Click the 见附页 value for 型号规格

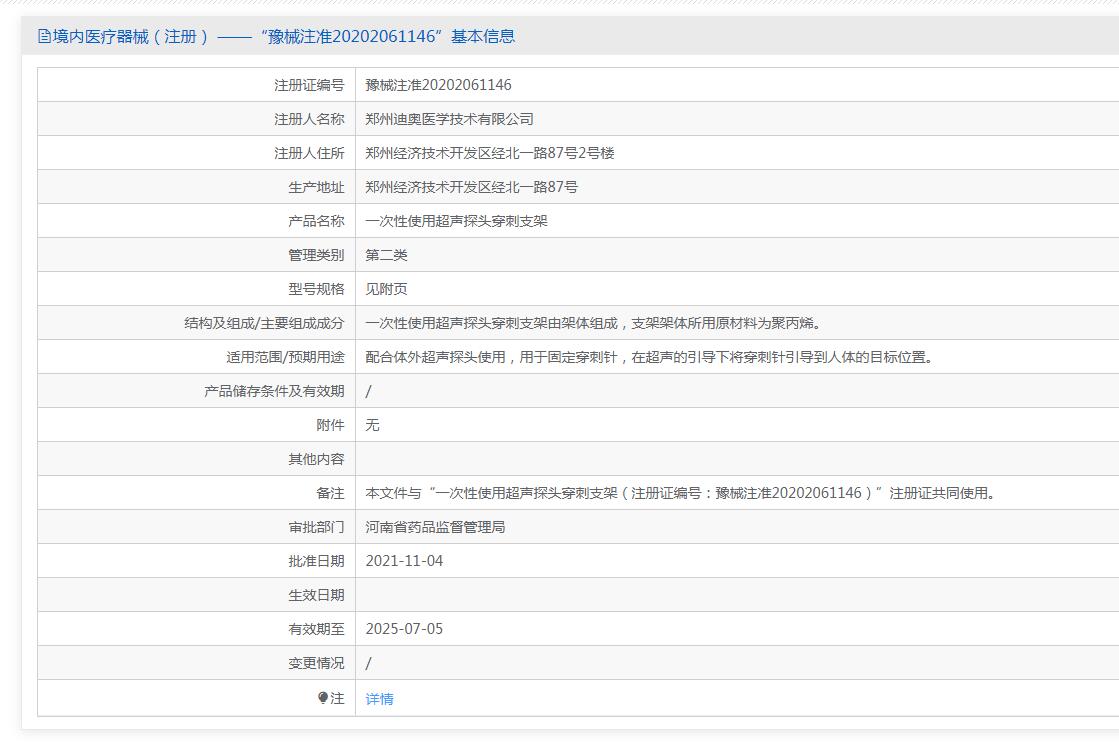tap(386, 289)
